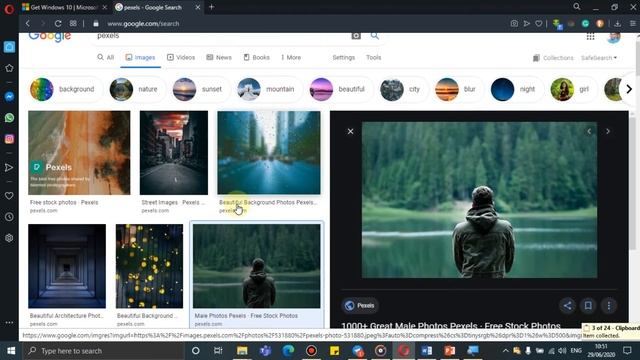This screenshot has width=640, height=360.
Task: Select the street images thumbnail
Action: 174,153
